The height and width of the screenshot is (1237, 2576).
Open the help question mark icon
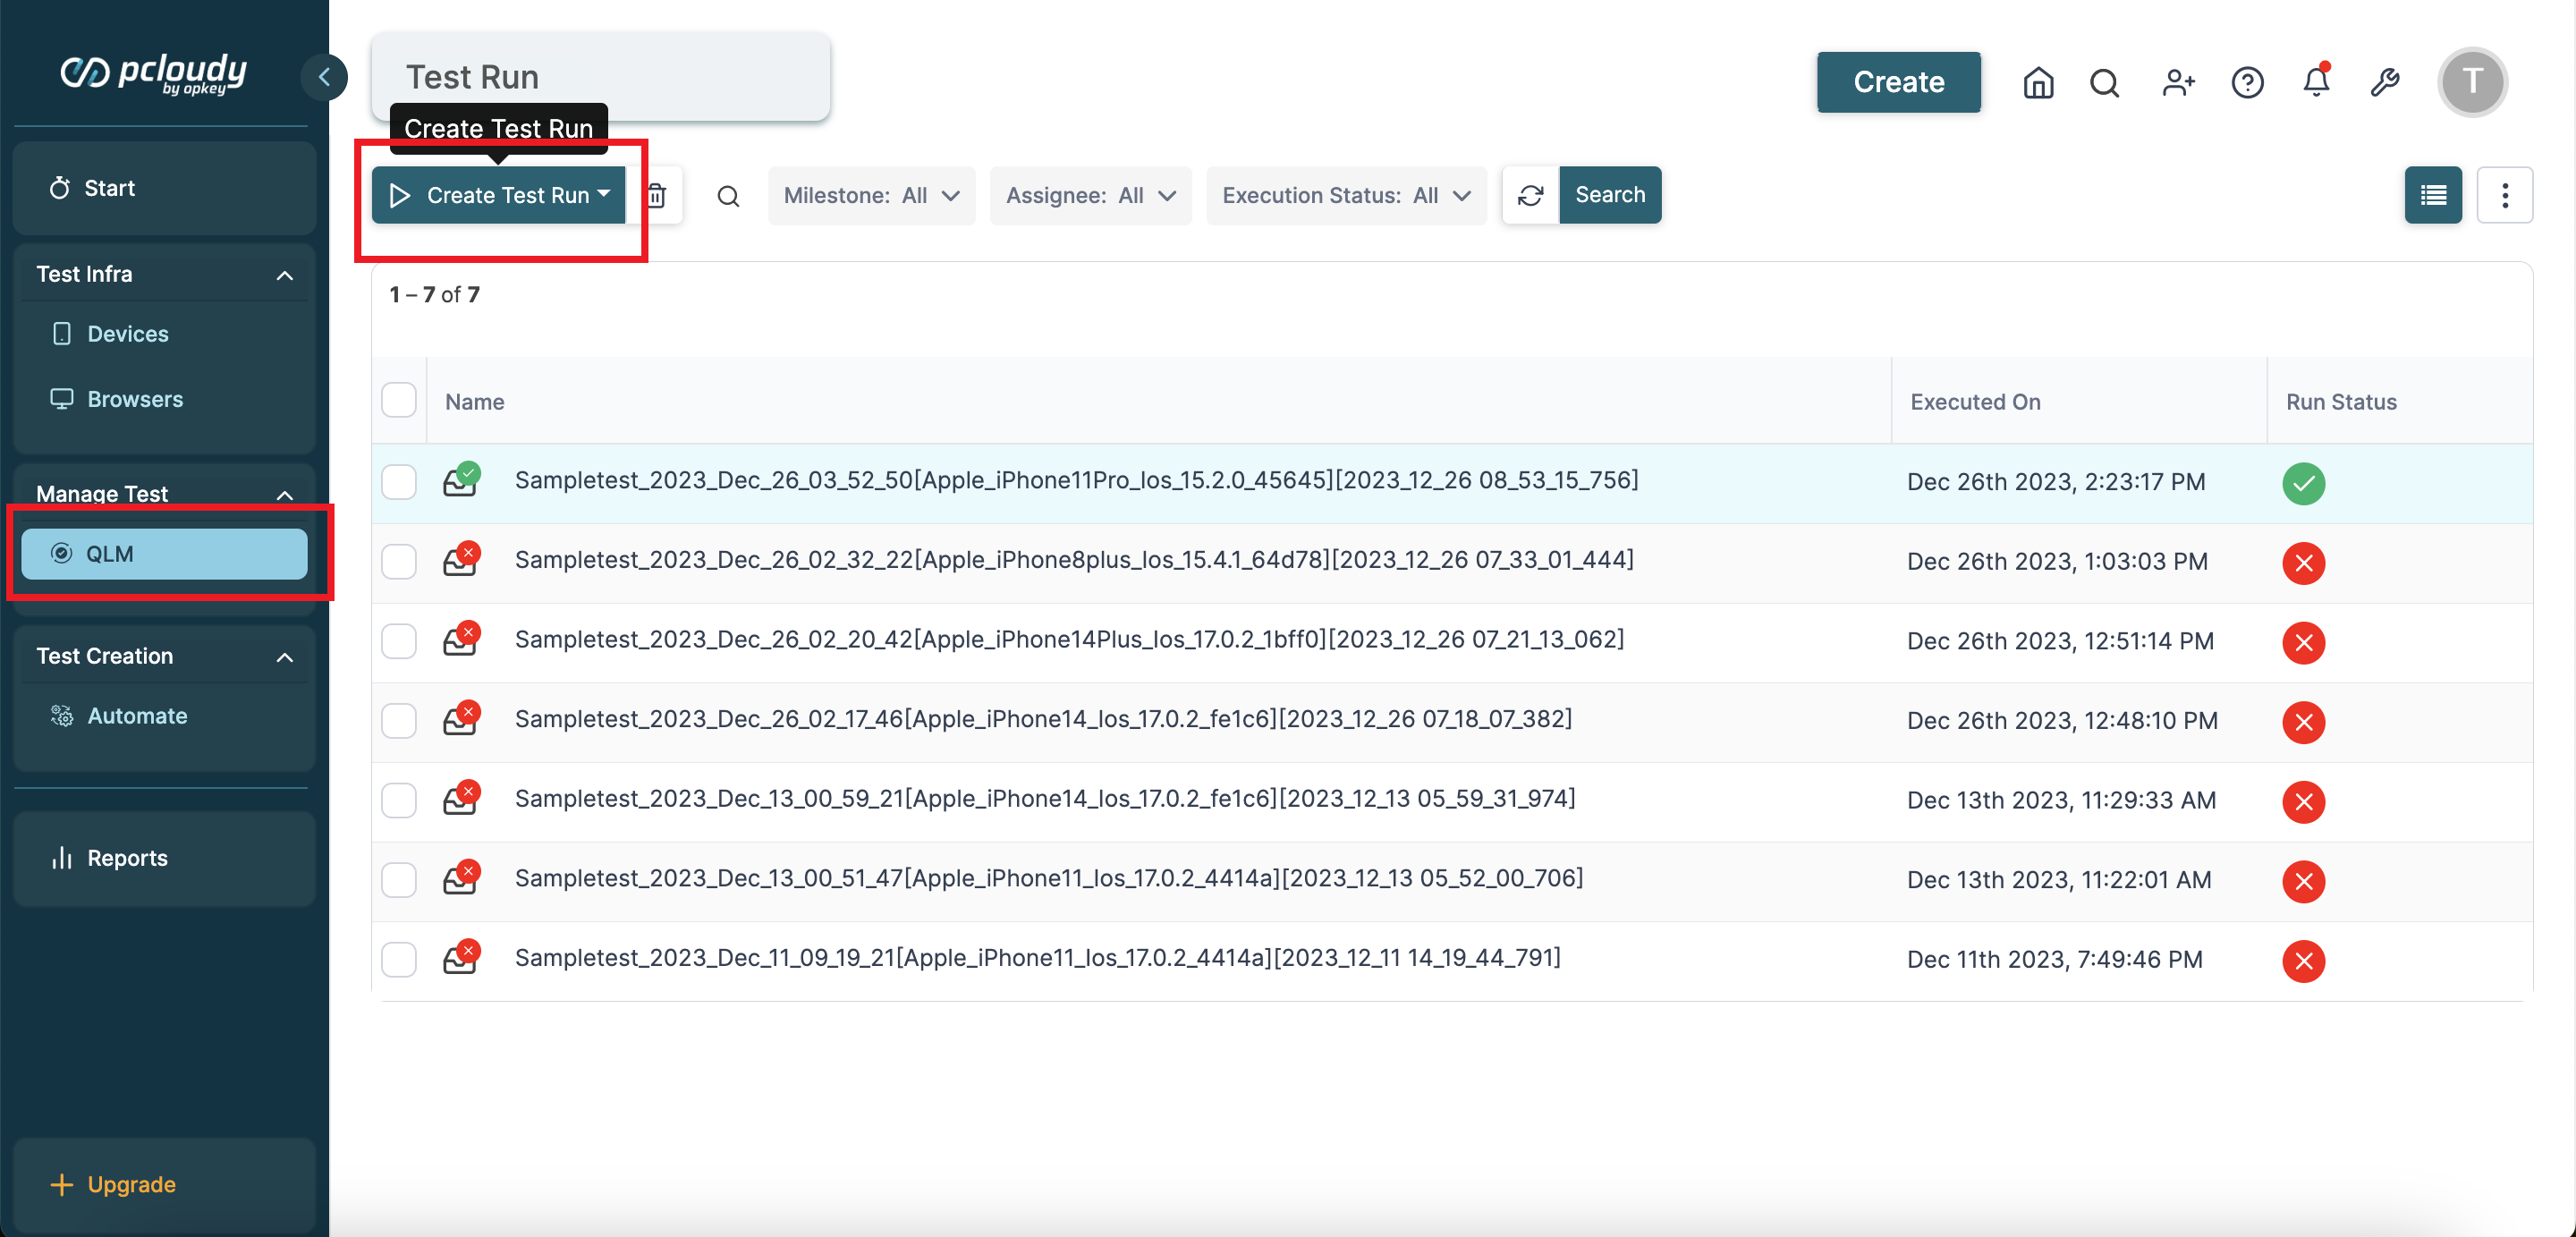coord(2247,82)
